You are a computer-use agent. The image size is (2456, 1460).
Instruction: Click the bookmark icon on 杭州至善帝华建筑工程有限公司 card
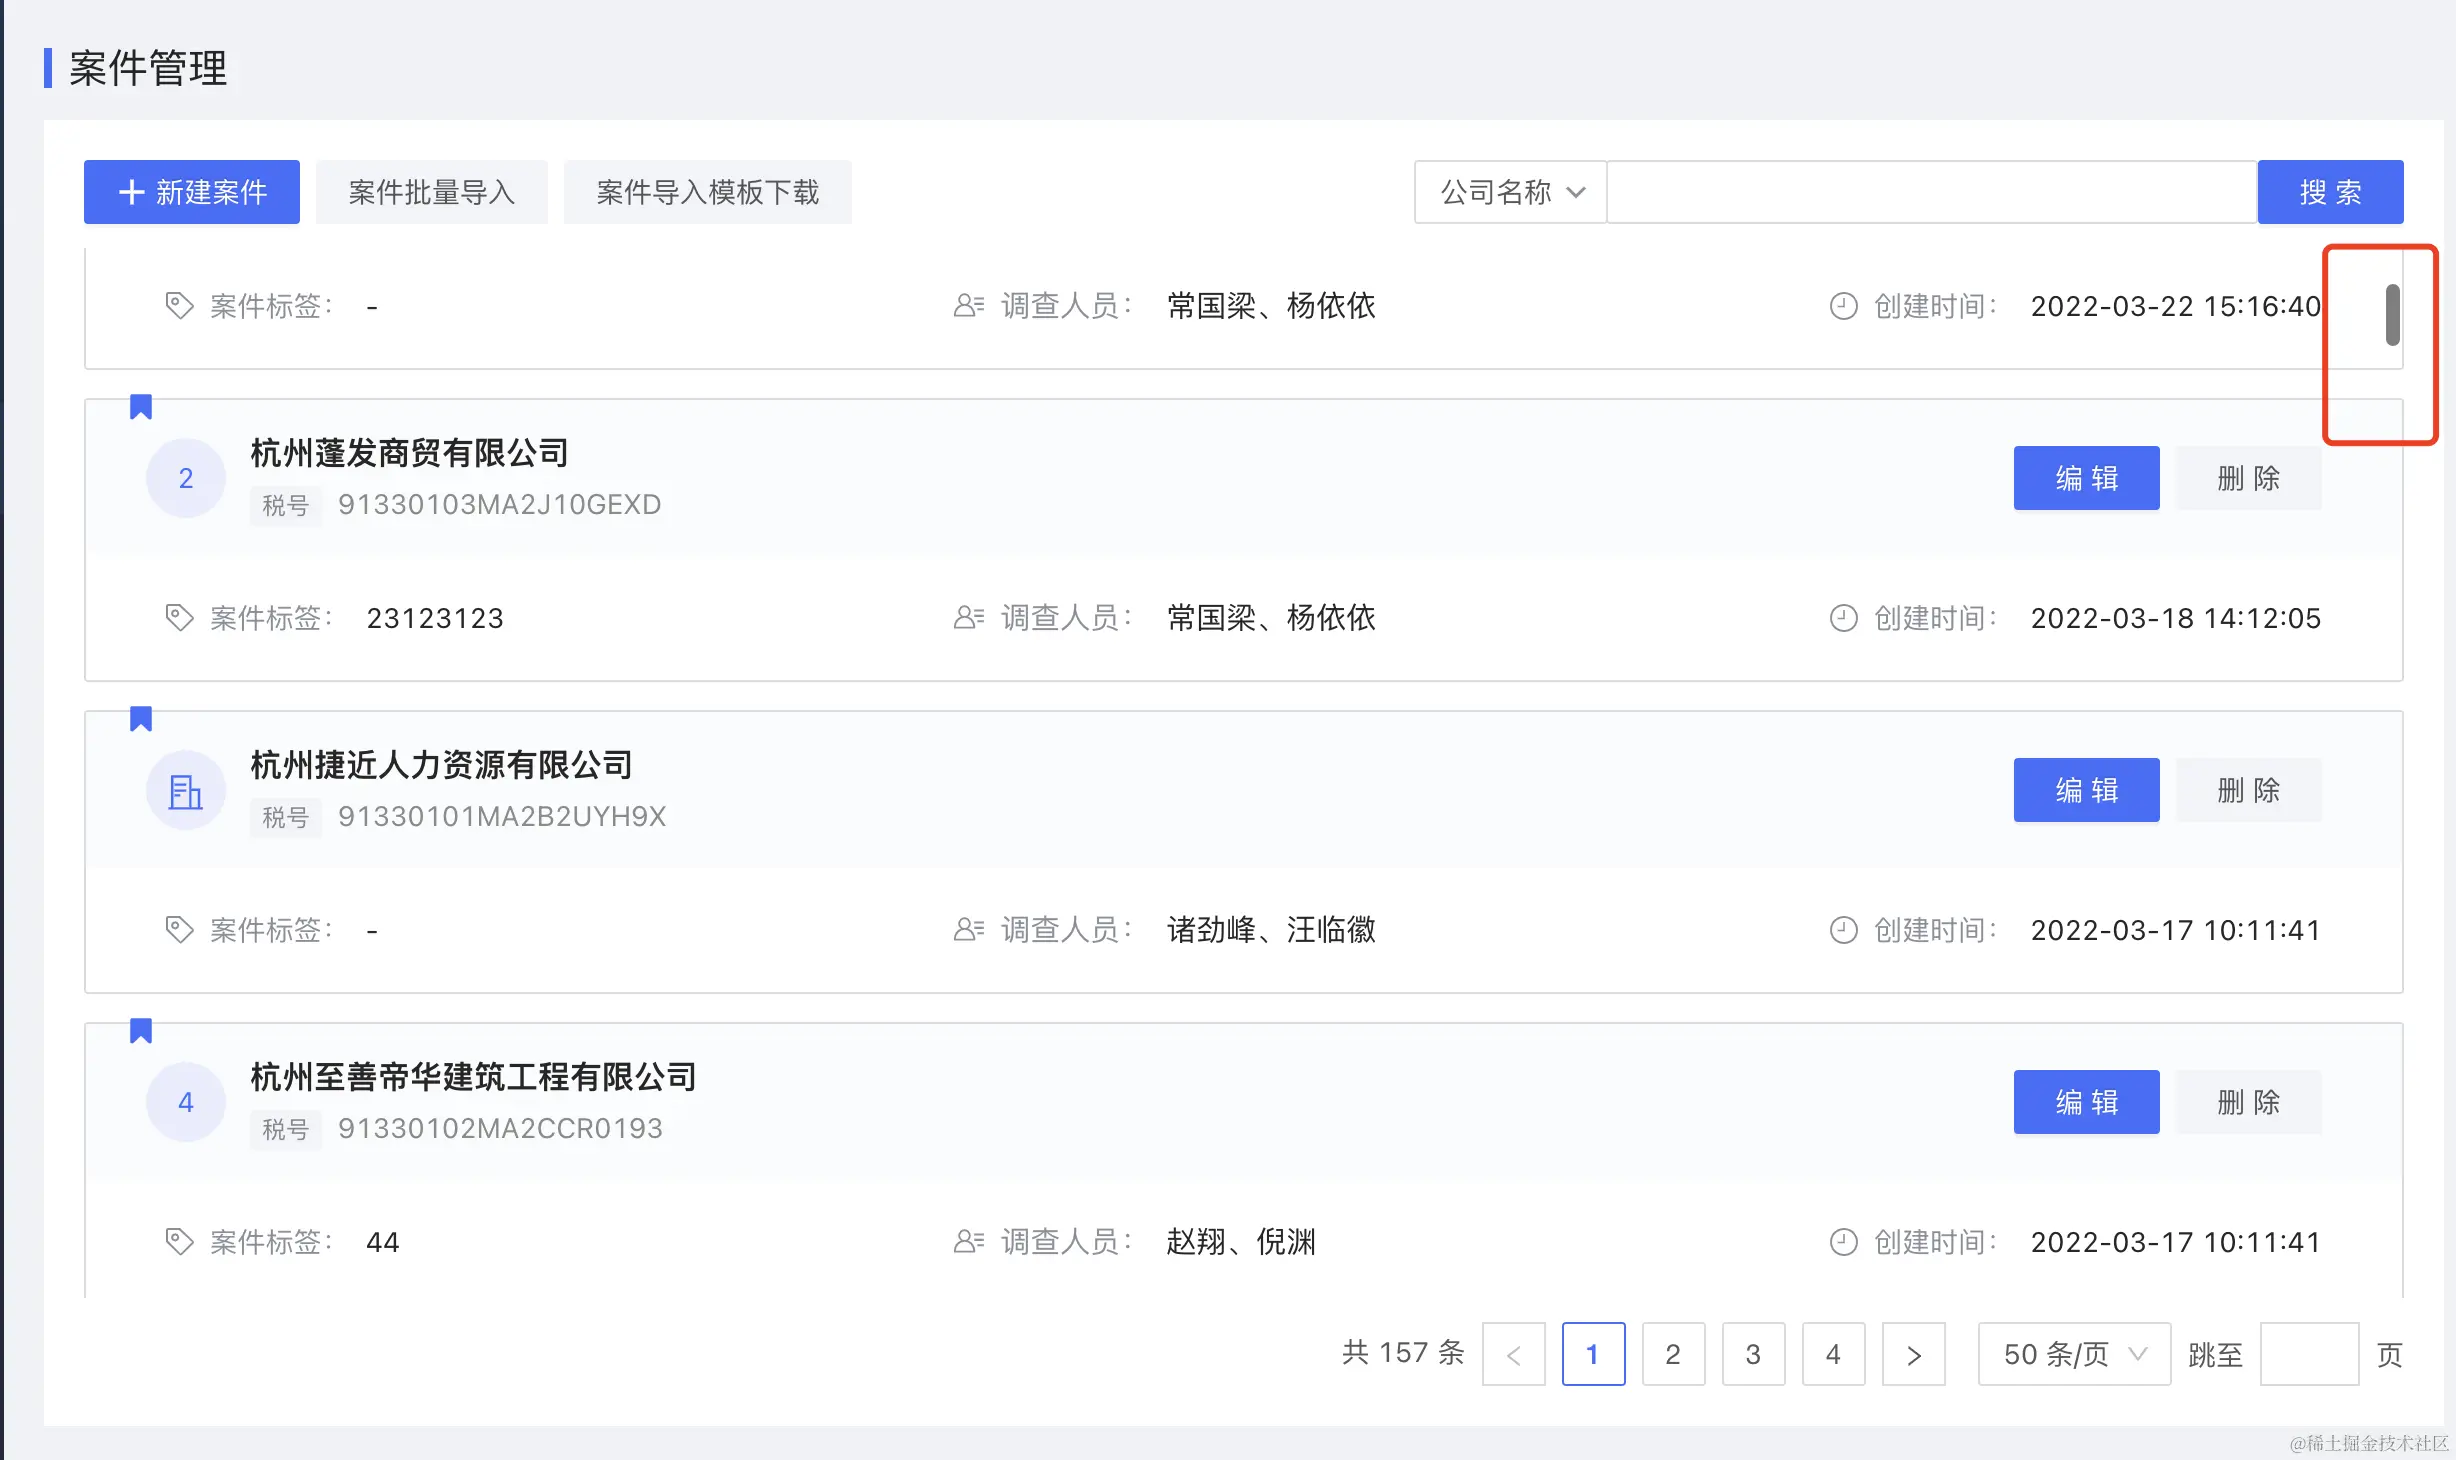point(141,1031)
